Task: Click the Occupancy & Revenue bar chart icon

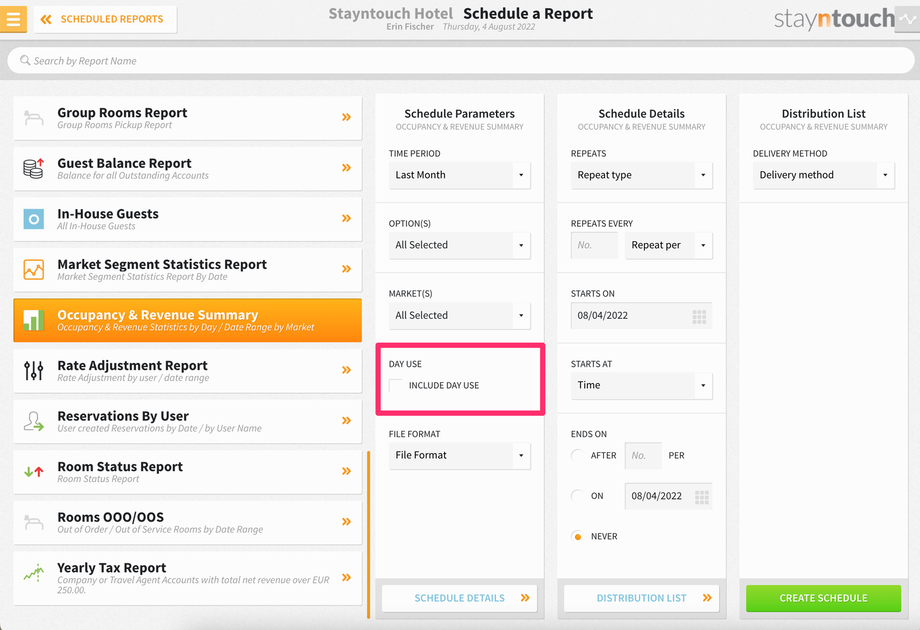Action: pos(33,320)
